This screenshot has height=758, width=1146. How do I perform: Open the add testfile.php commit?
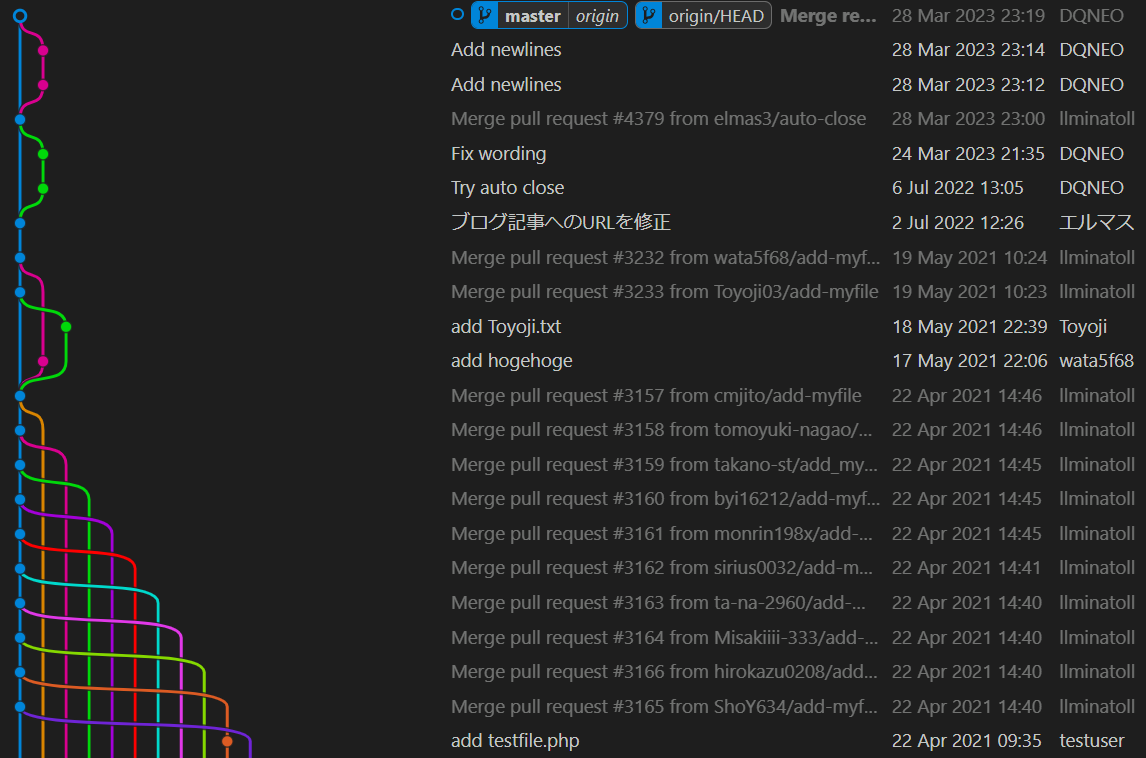pyautogui.click(x=515, y=740)
